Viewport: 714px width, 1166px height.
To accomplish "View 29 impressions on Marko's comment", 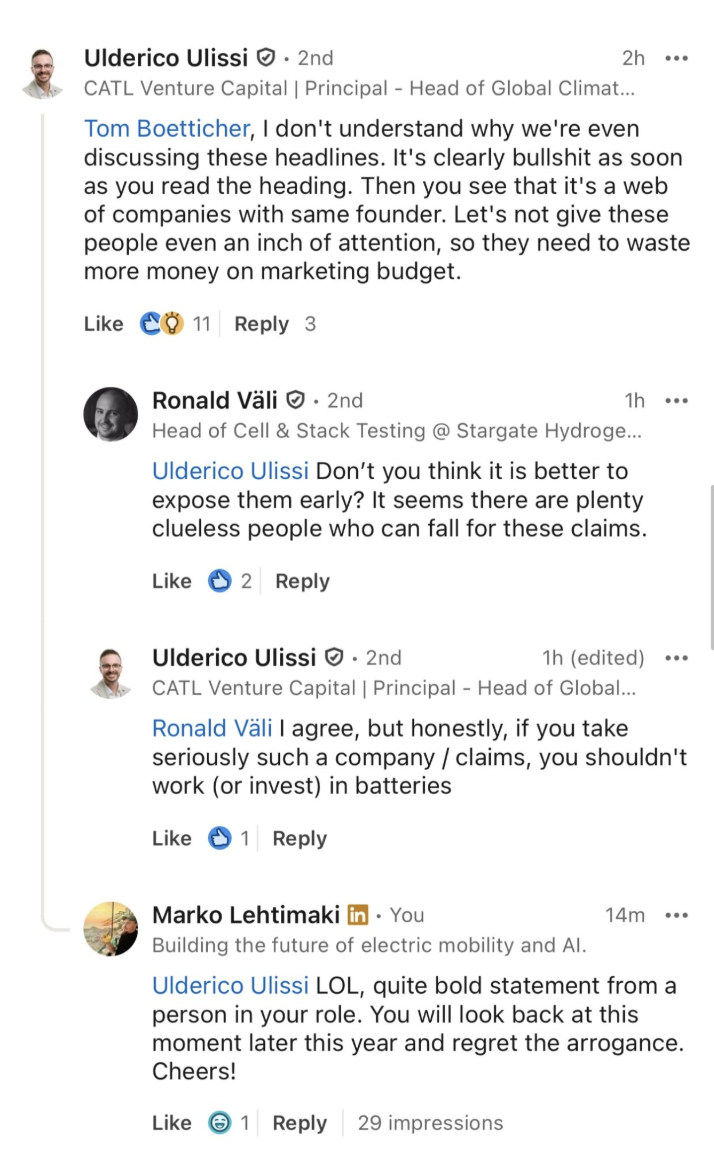I will tap(430, 1123).
